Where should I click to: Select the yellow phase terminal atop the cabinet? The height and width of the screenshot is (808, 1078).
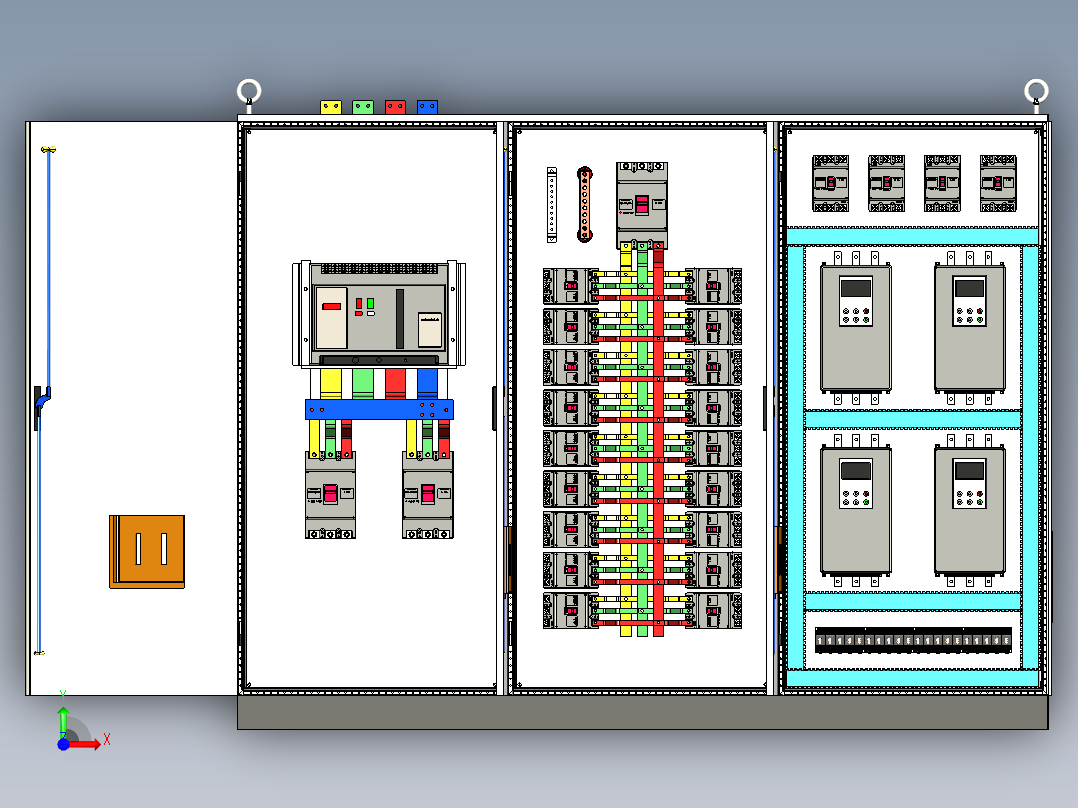point(331,107)
